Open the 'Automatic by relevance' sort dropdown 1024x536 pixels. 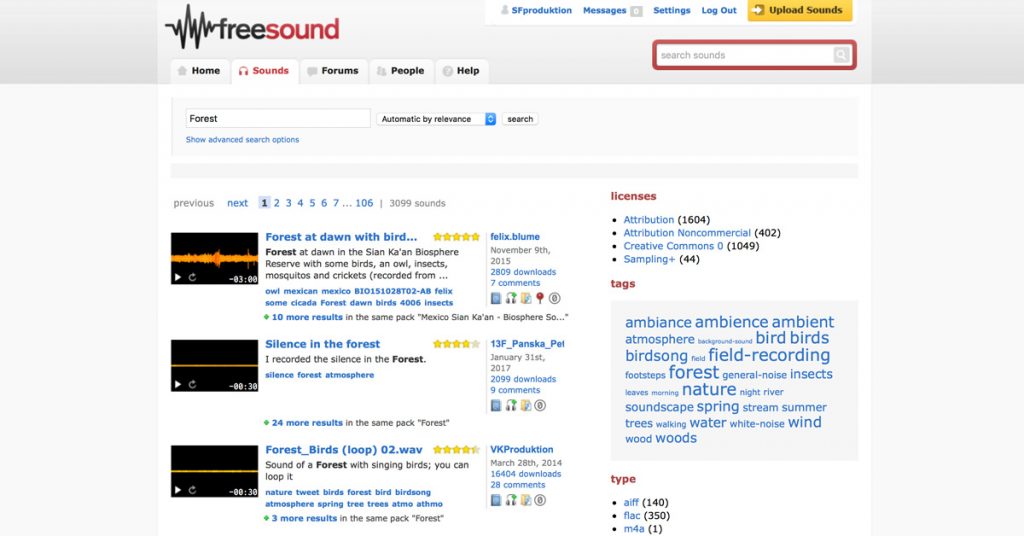tap(436, 119)
